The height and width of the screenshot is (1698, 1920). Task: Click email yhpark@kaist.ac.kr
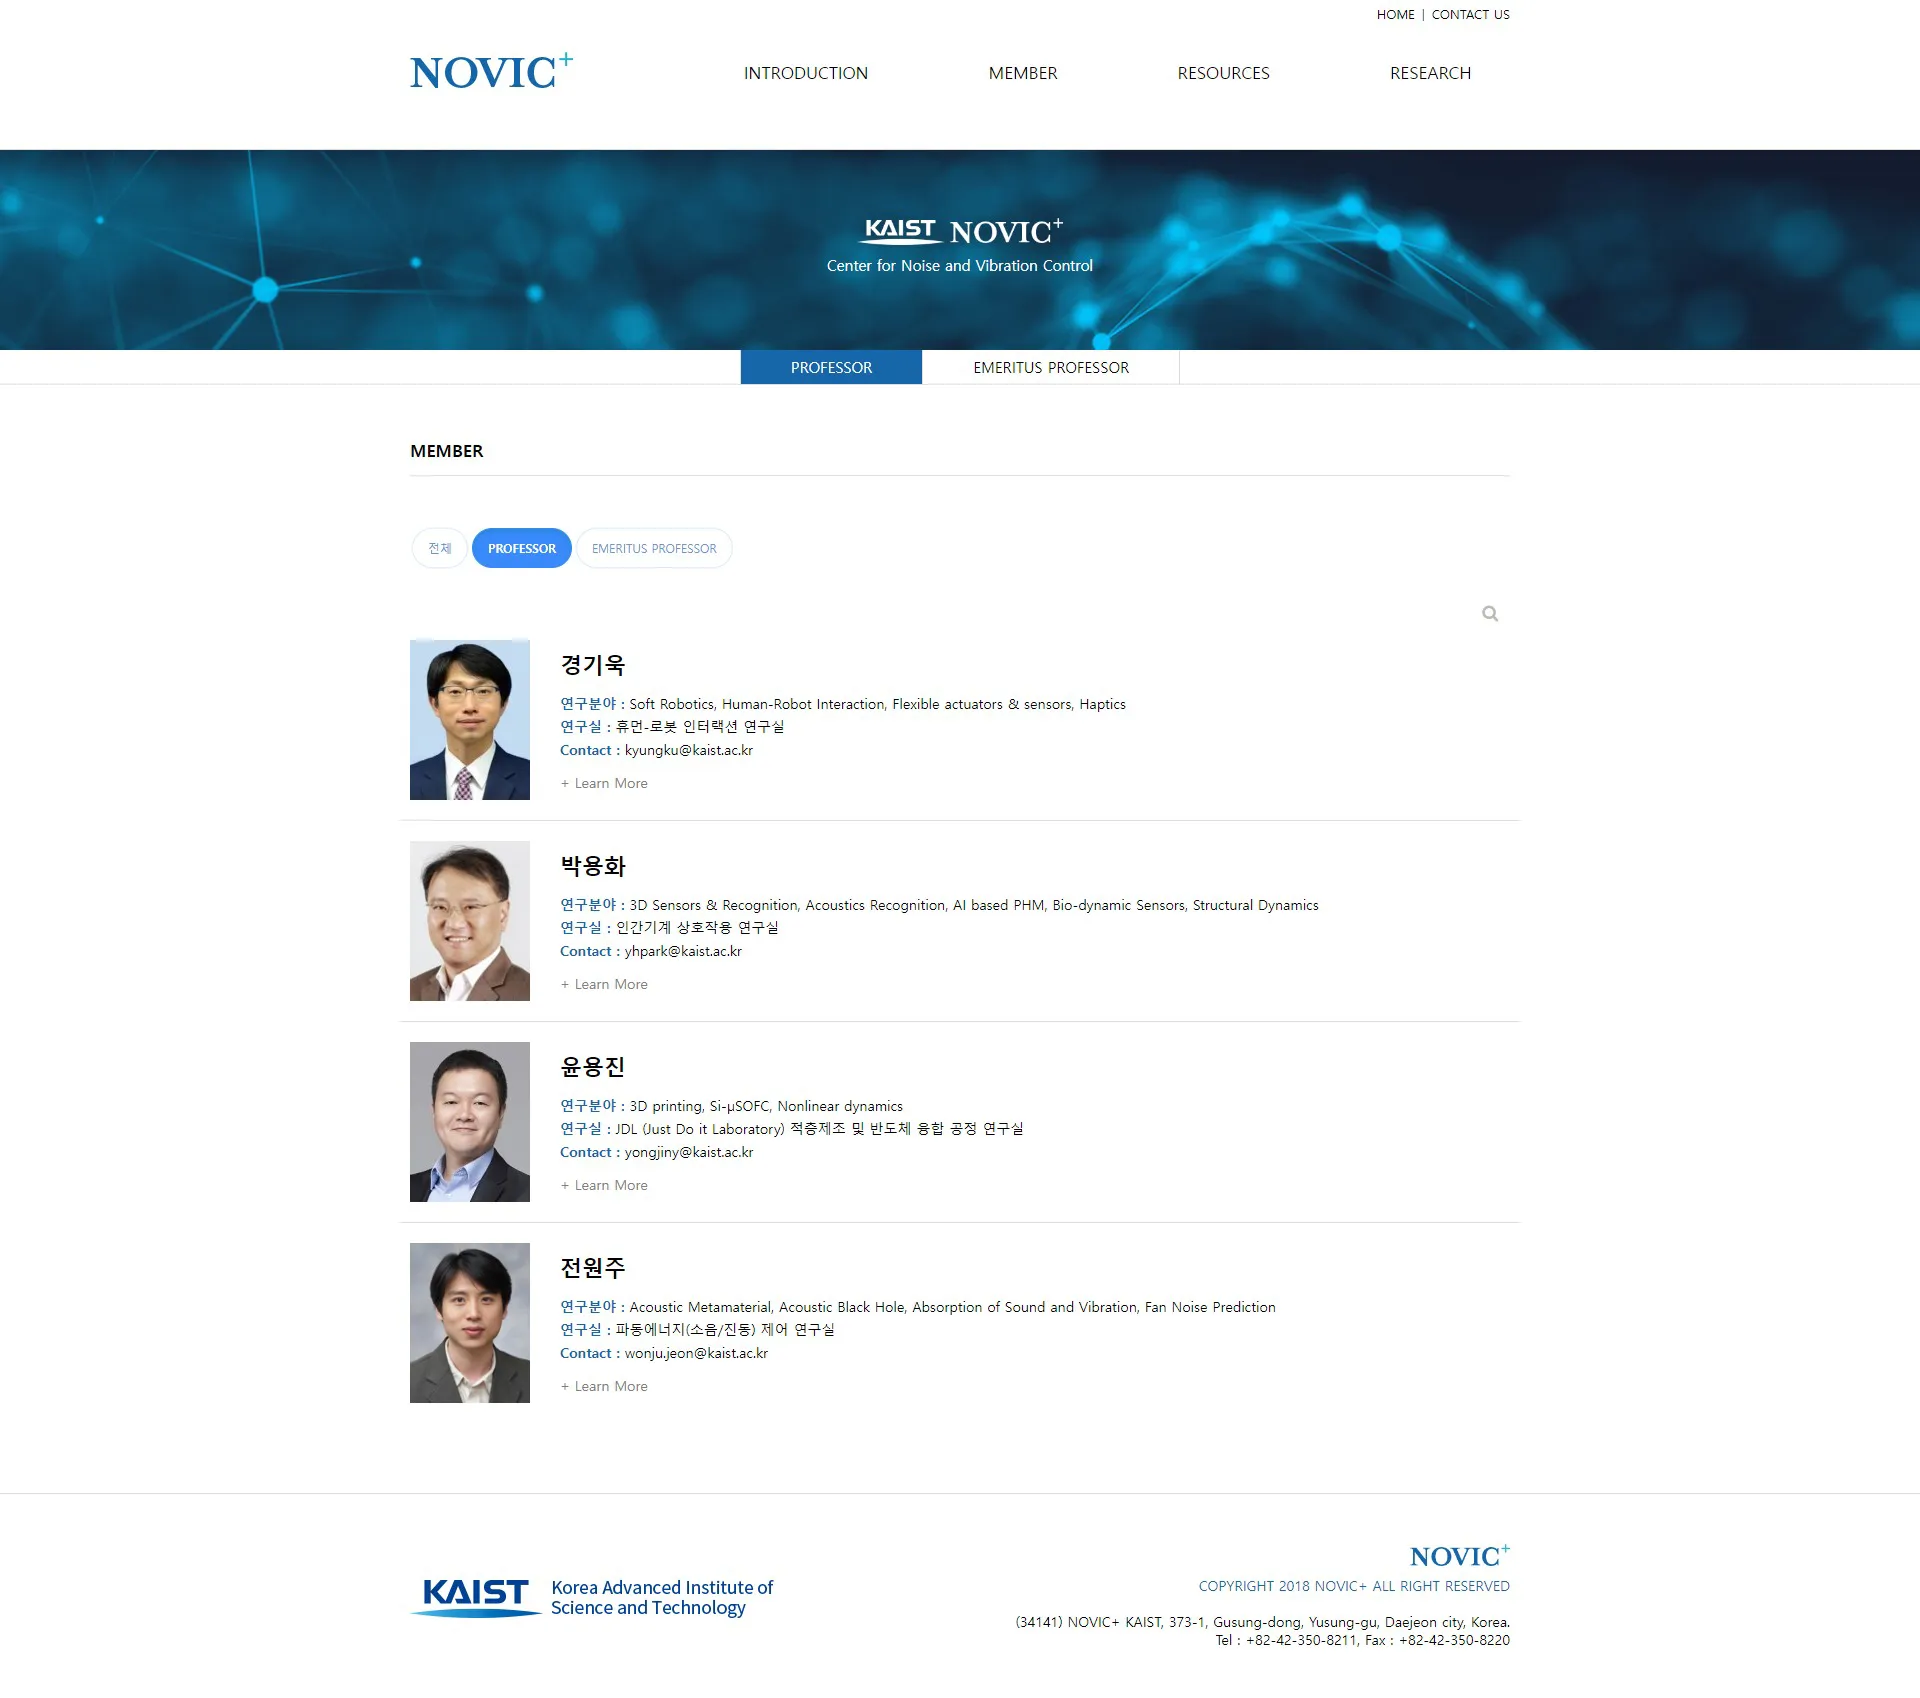[683, 951]
